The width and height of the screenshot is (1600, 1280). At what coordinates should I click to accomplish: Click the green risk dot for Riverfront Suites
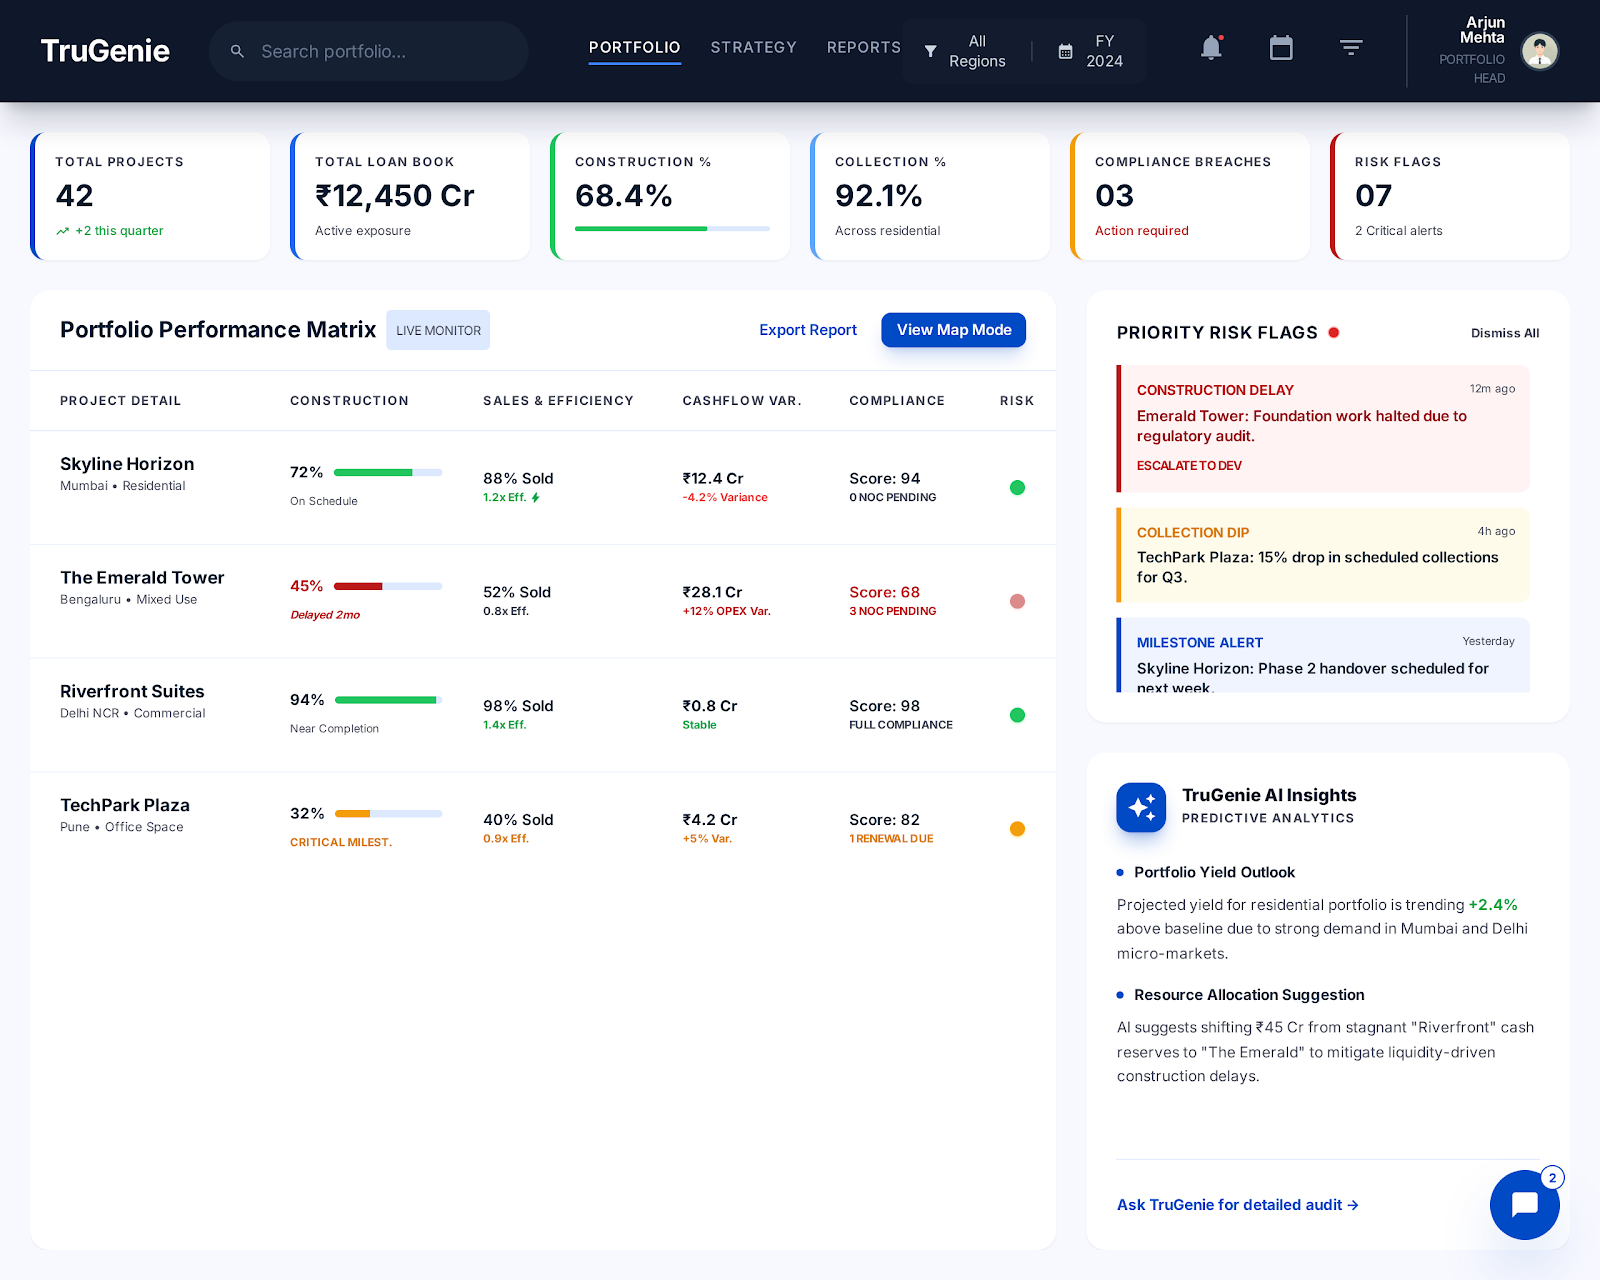click(1017, 715)
